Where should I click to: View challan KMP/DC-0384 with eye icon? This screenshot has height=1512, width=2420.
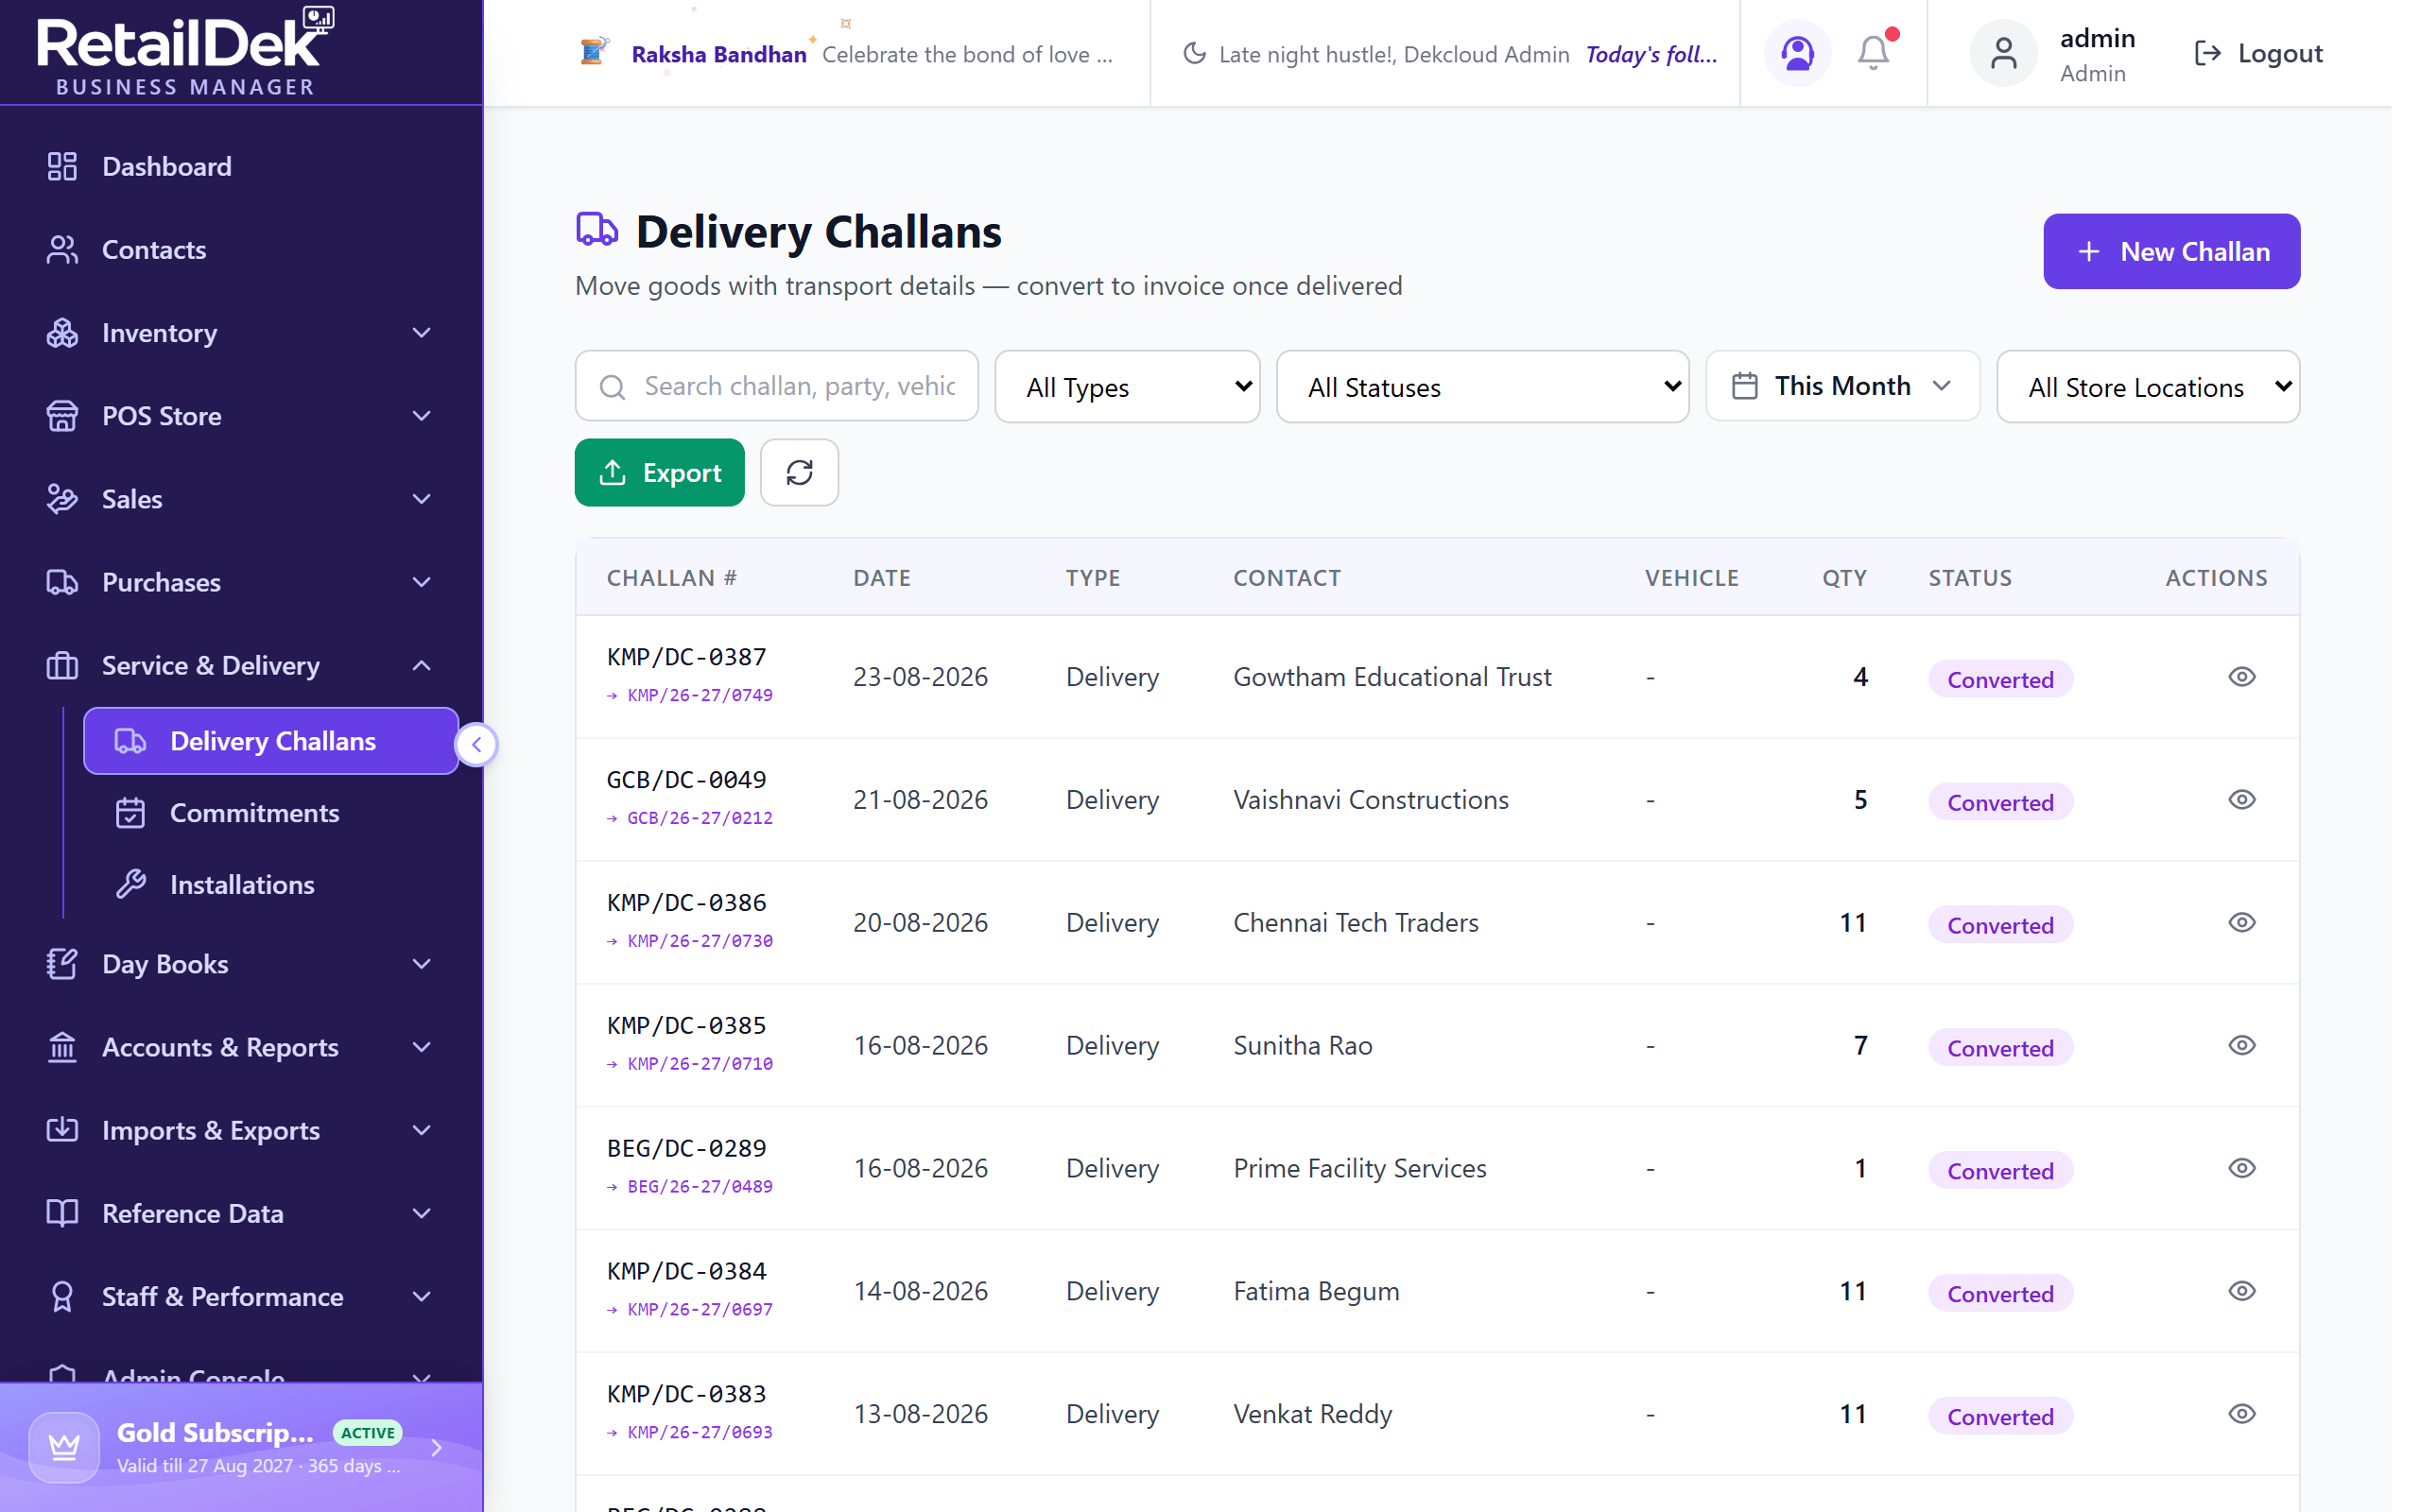2241,1291
